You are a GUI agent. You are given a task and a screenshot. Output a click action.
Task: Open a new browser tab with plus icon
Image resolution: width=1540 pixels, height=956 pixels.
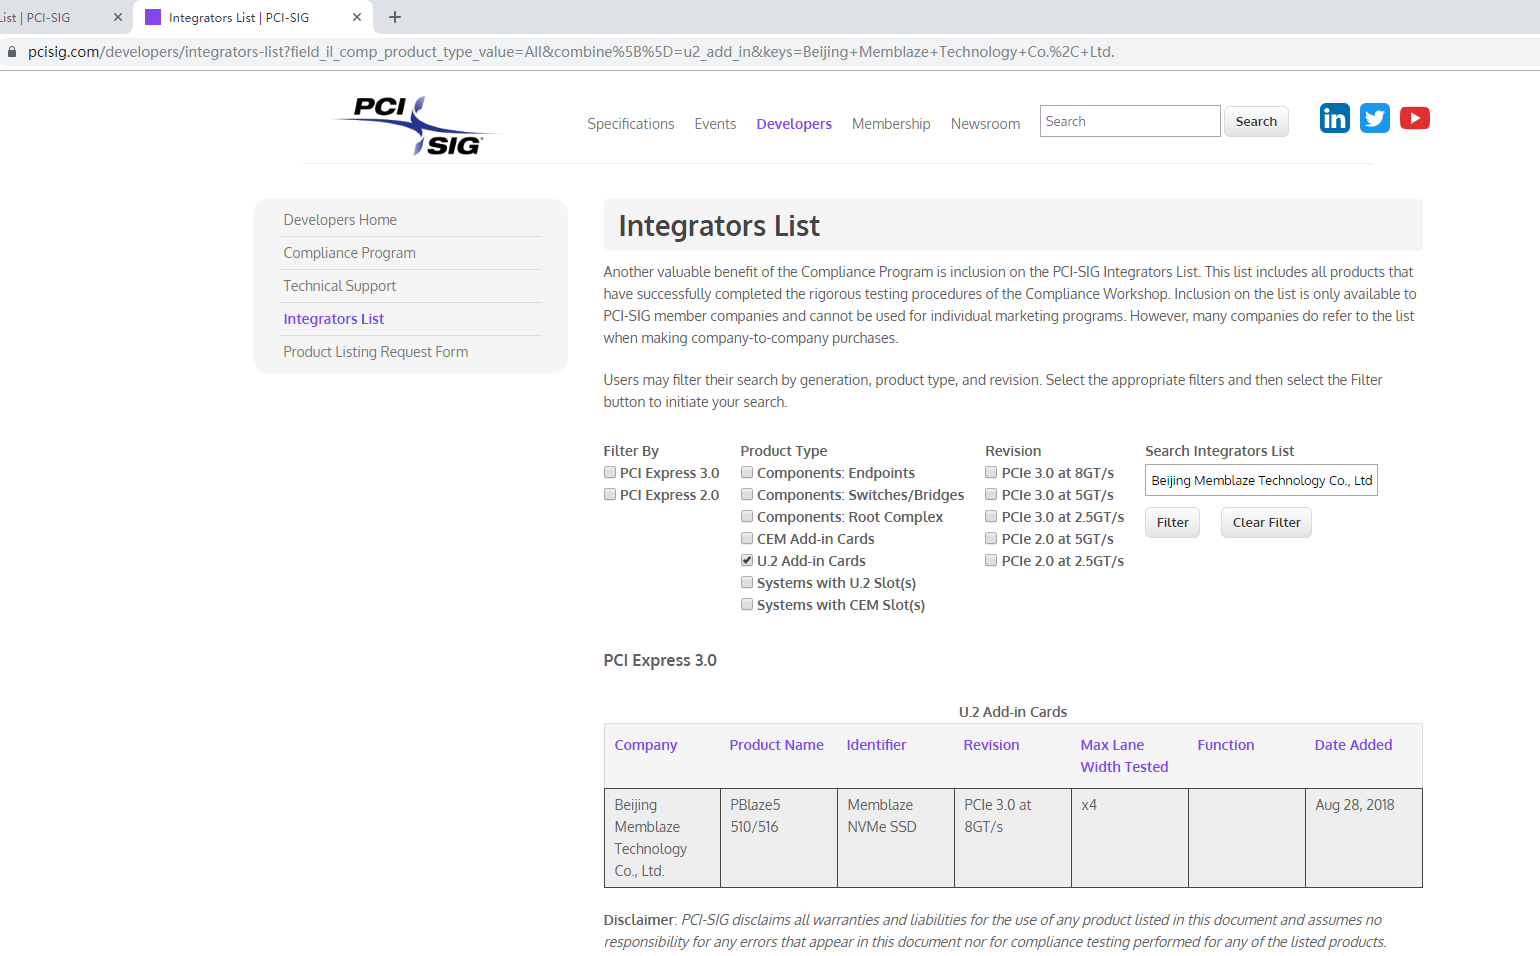tap(395, 17)
